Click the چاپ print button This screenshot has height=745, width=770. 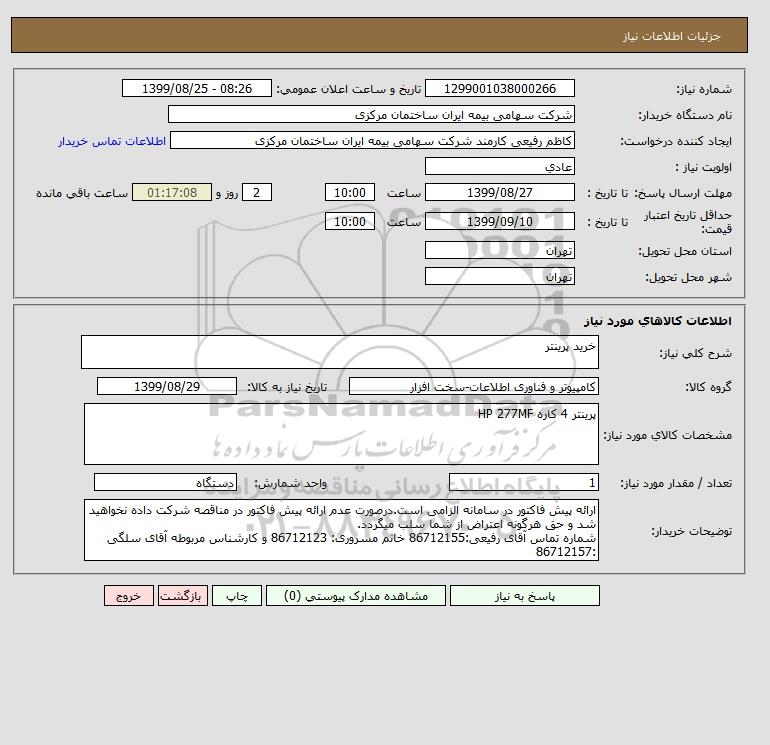(237, 596)
